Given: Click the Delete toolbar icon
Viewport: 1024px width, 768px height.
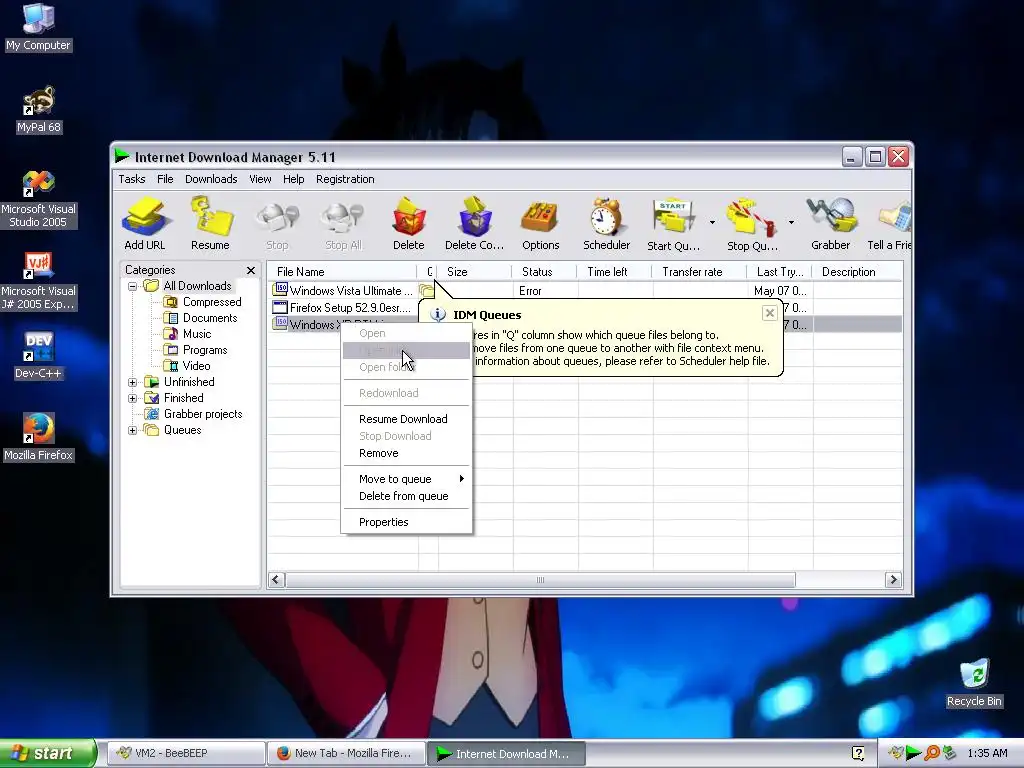Looking at the screenshot, I should click(x=409, y=224).
